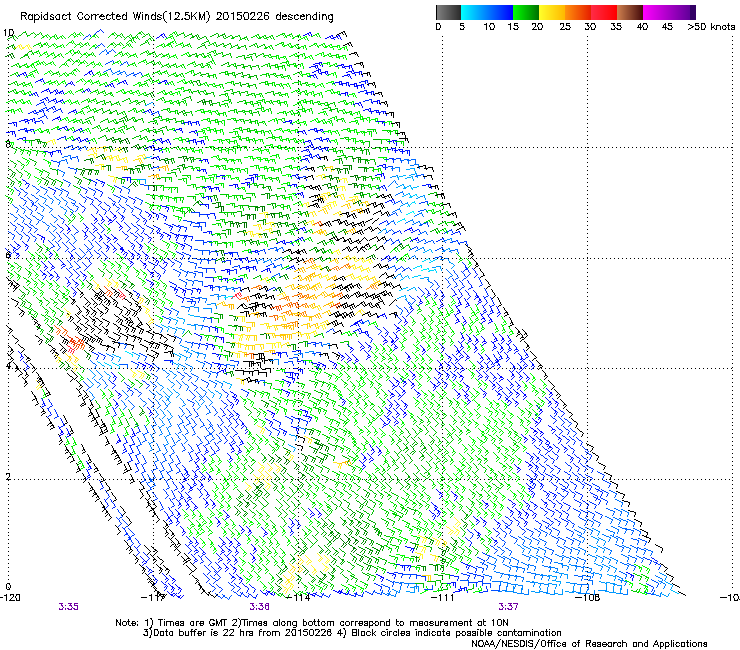Click the red 30-35 knots legend swatch
740x650 pixels.
tap(604, 12)
